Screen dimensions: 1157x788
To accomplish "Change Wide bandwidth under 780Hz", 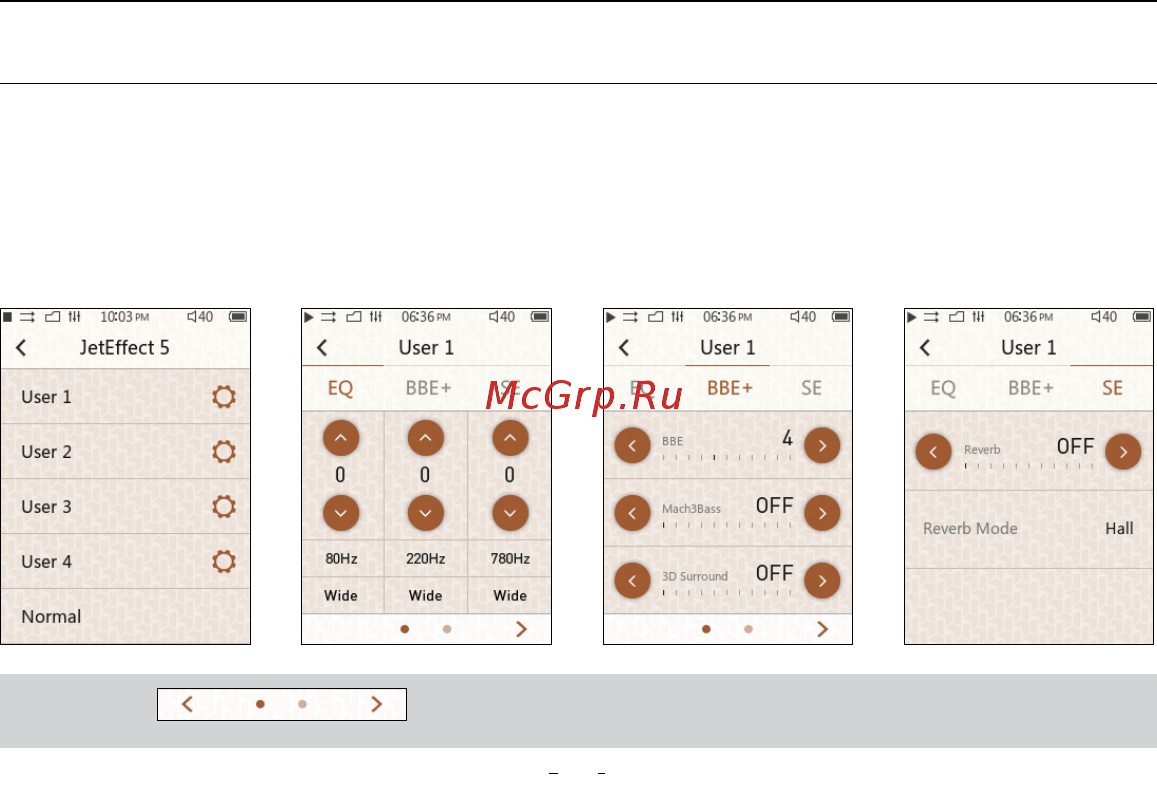I will (x=510, y=595).
